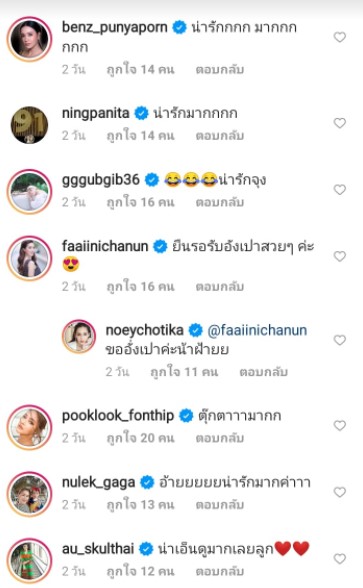Open noeychotika's small profile avatar
This screenshot has height=588, width=363.
coord(79,336)
